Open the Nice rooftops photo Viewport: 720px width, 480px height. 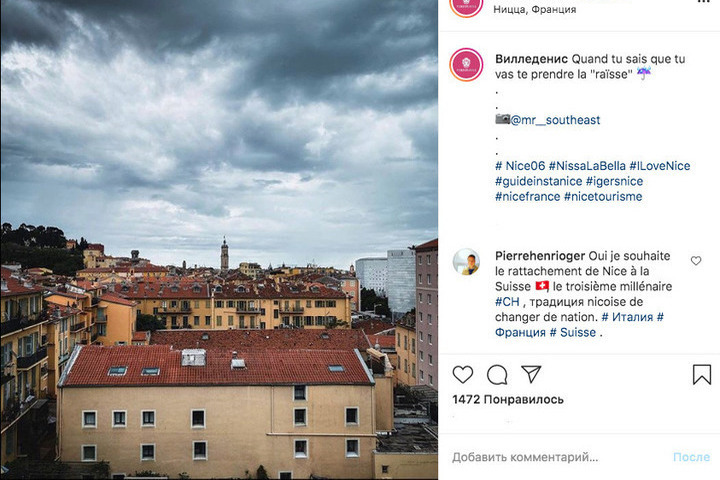(x=219, y=240)
